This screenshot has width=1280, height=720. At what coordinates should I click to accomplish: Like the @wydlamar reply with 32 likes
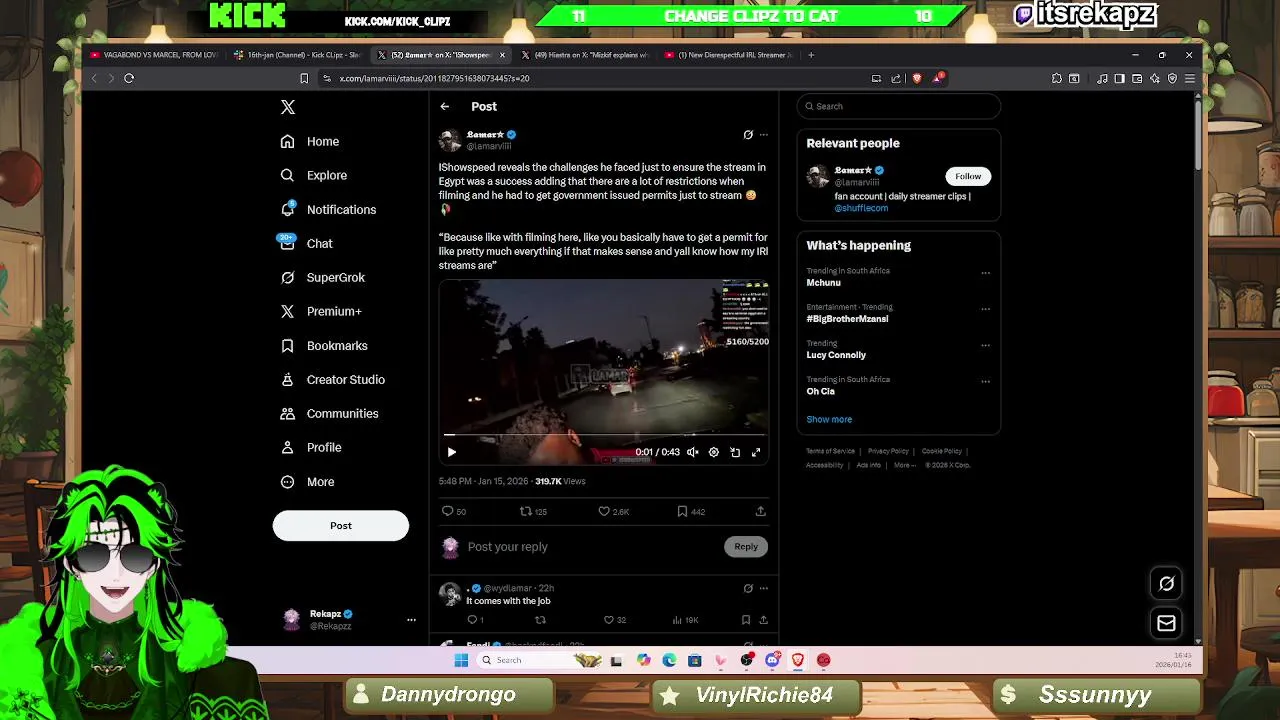[x=614, y=620]
